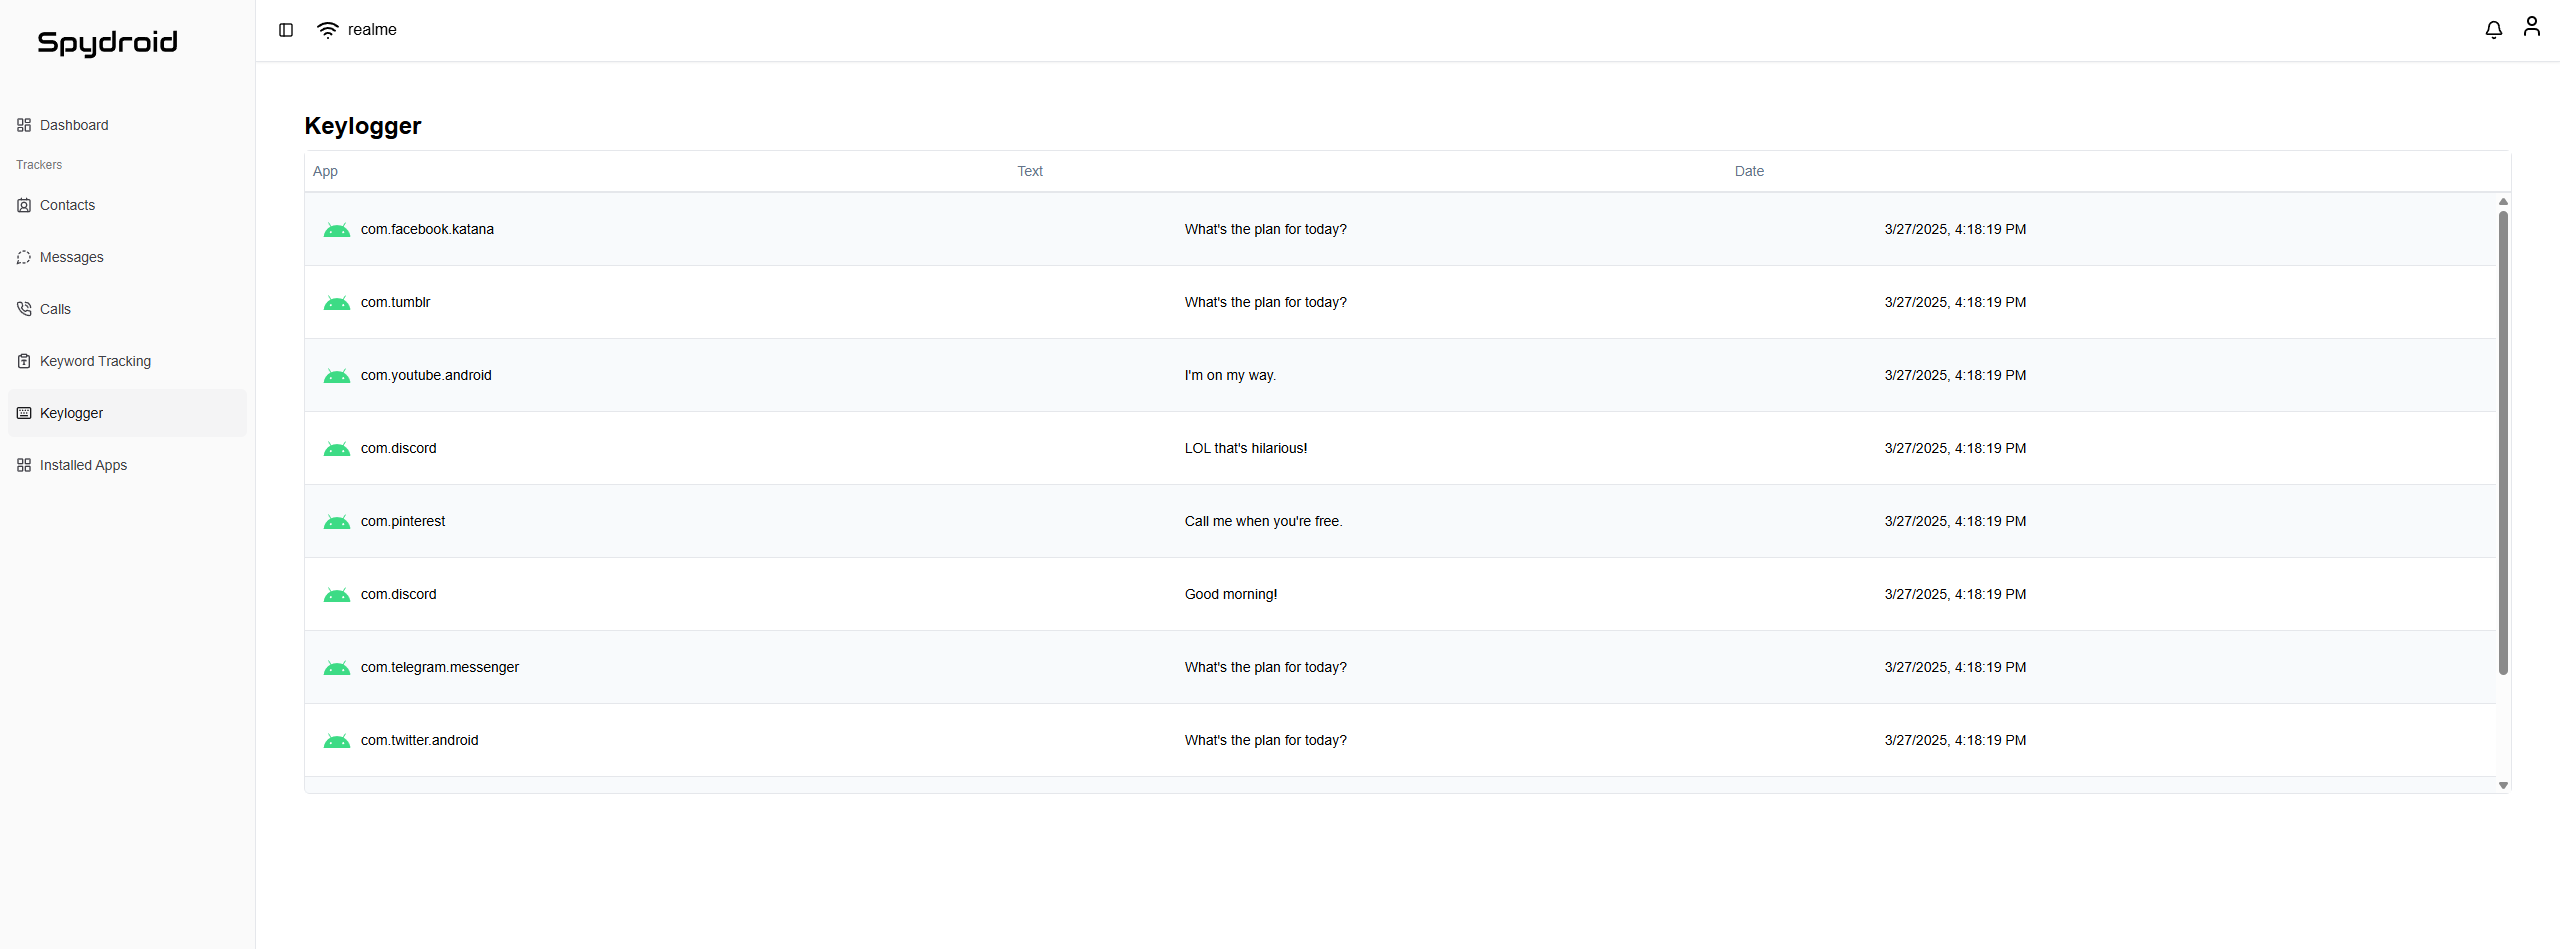Toggle the sidebar panel icon
Image resolution: width=2560 pixels, height=949 pixels.
click(286, 30)
